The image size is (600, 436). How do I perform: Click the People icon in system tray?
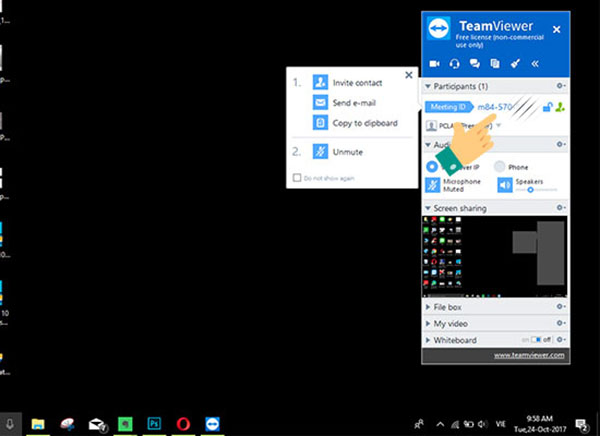pyautogui.click(x=419, y=424)
